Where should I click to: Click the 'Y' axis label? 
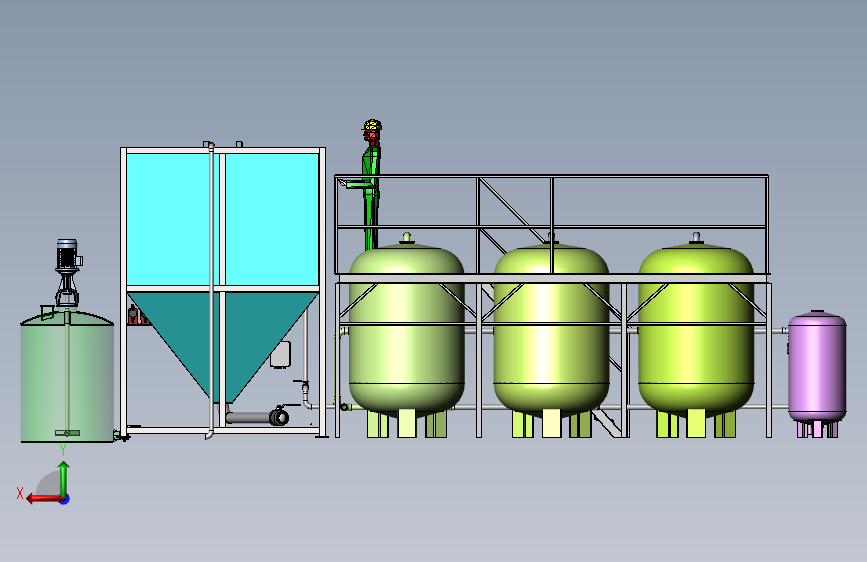tap(63, 450)
